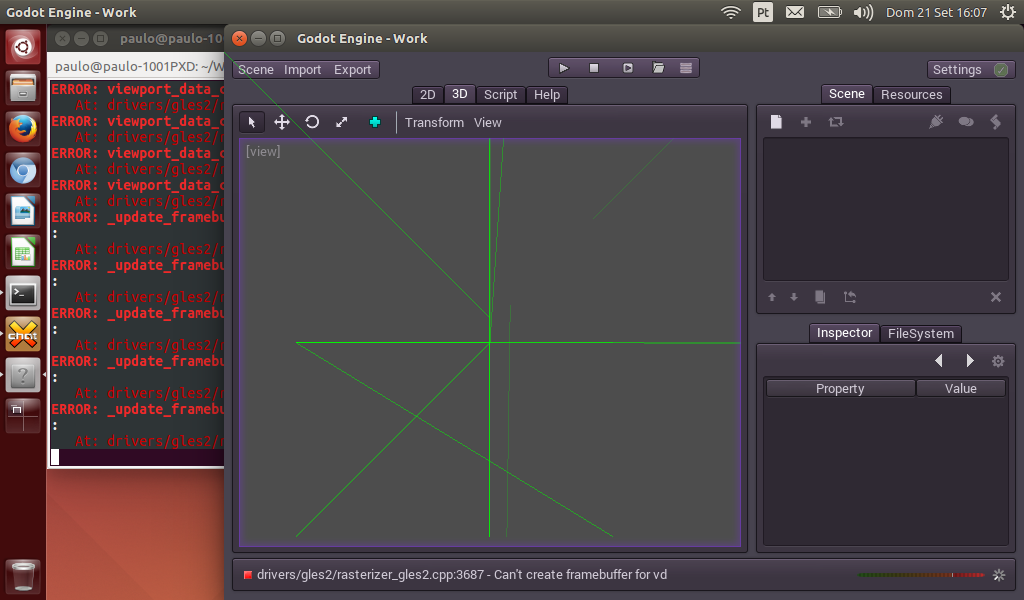Screen dimensions: 1024x600
Task: Click the Property column header
Action: [840, 388]
